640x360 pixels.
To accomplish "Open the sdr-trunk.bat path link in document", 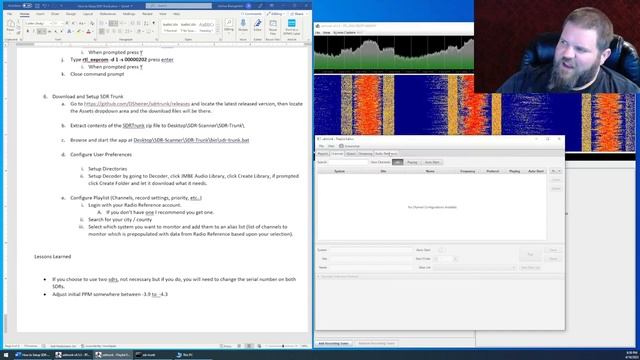I will click(x=191, y=140).
